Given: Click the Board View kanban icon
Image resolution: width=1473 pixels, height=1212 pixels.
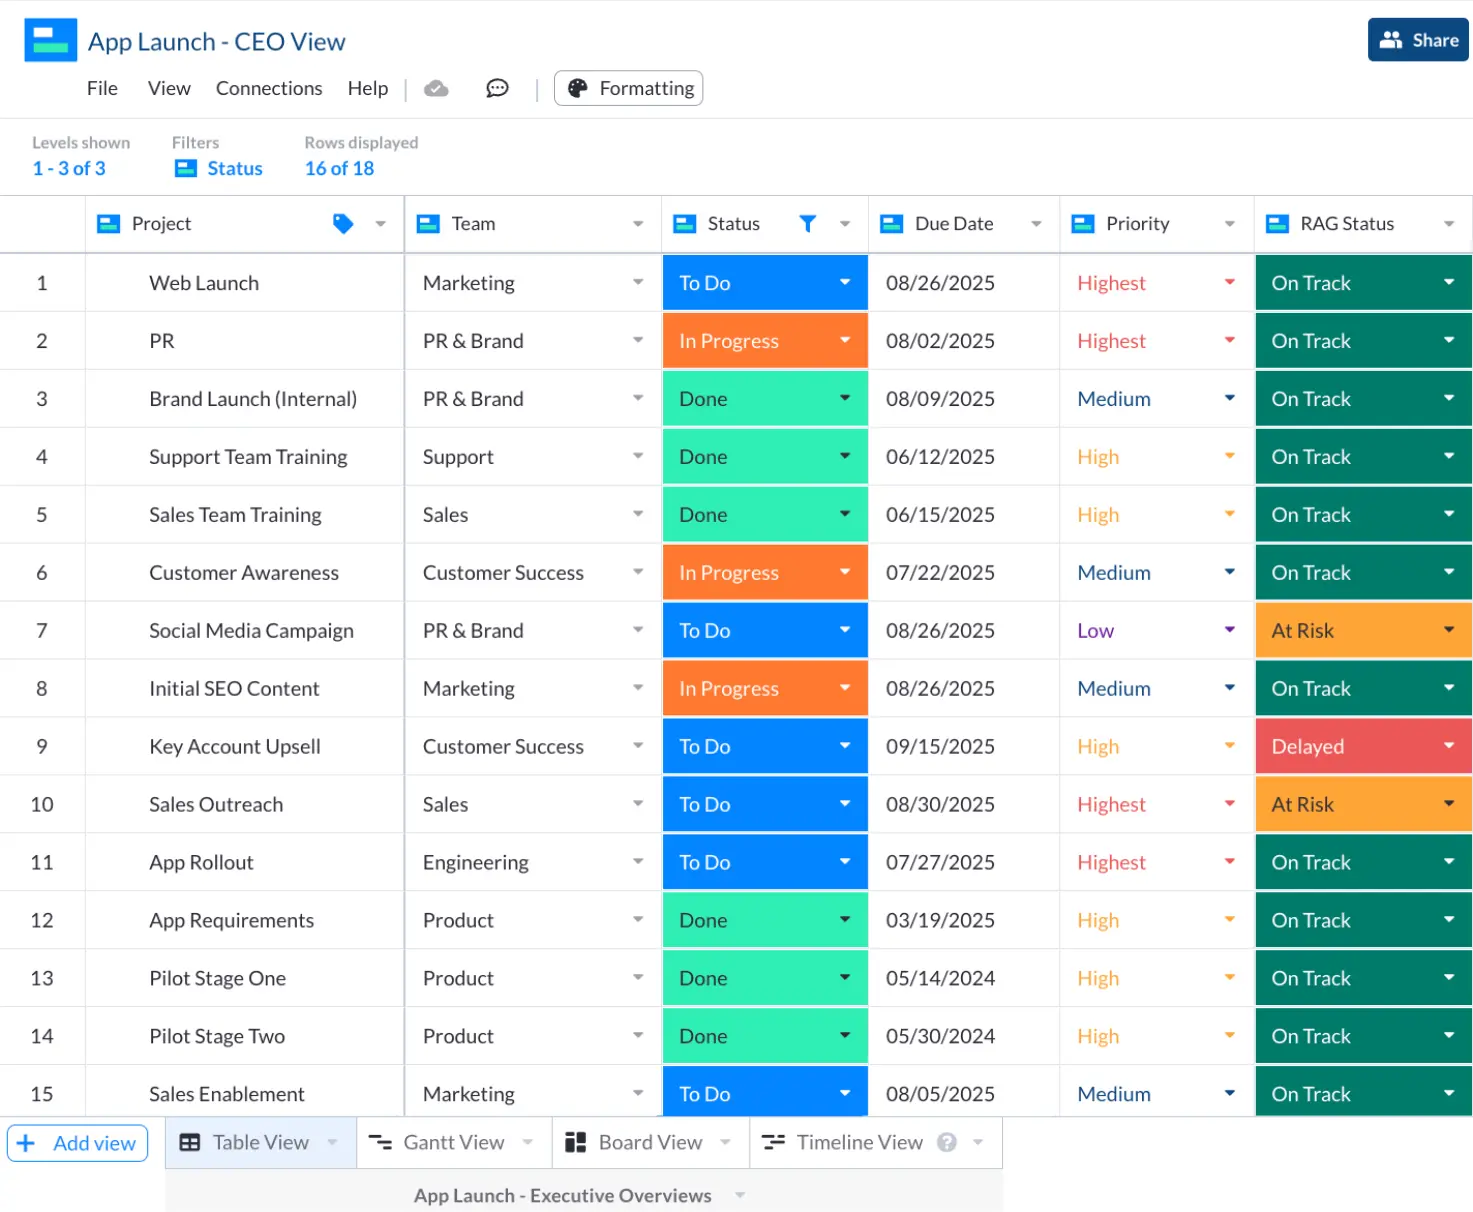Looking at the screenshot, I should (575, 1142).
